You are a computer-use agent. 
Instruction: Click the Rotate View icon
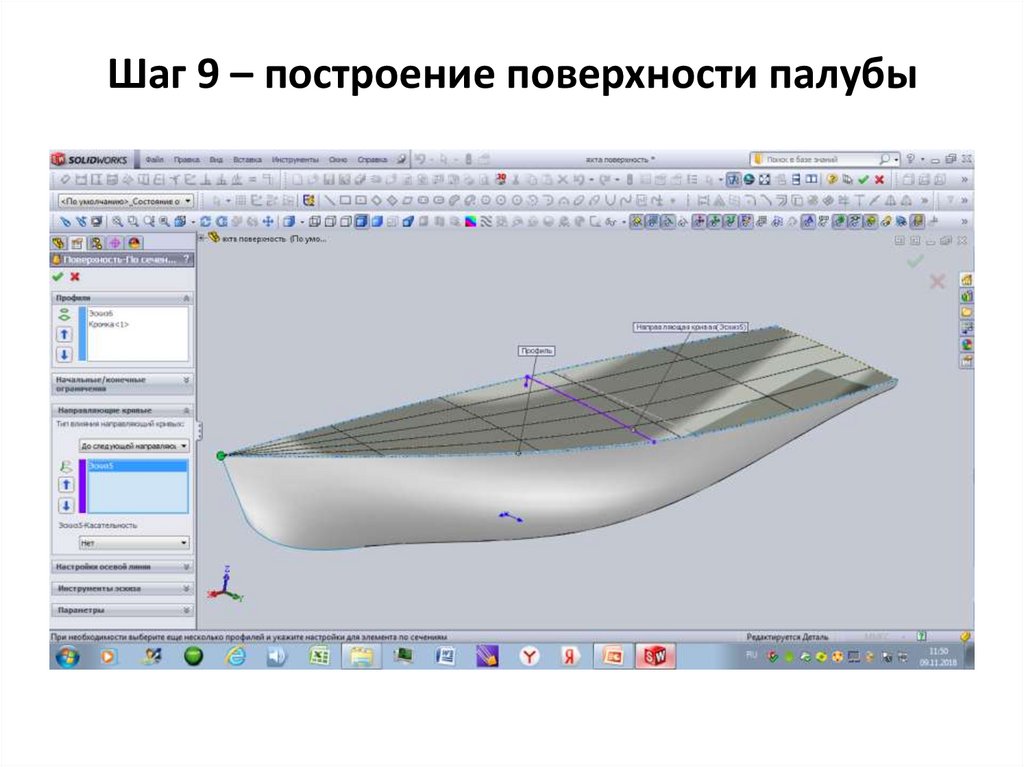click(x=206, y=221)
